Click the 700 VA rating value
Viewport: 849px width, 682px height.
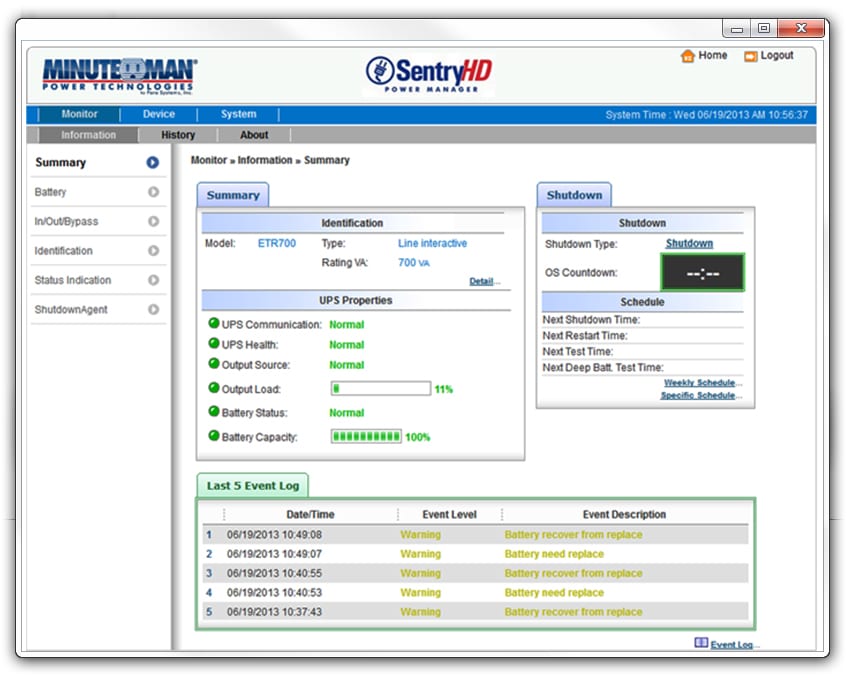point(414,263)
